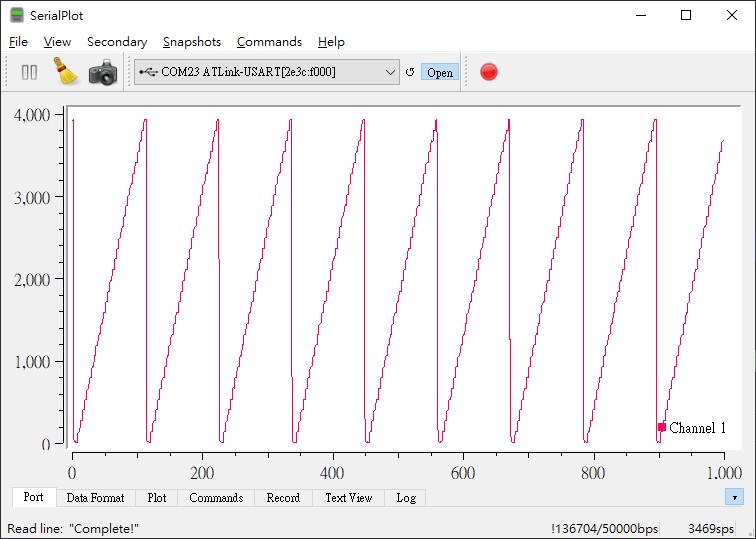Close the SerialPlot window
Image resolution: width=756 pixels, height=539 pixels.
[x=731, y=15]
